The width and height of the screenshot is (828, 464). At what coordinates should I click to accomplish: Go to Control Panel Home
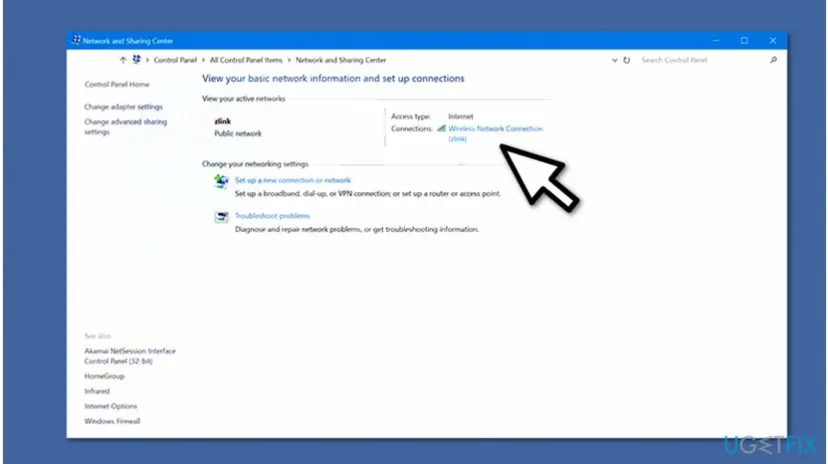[x=117, y=84]
